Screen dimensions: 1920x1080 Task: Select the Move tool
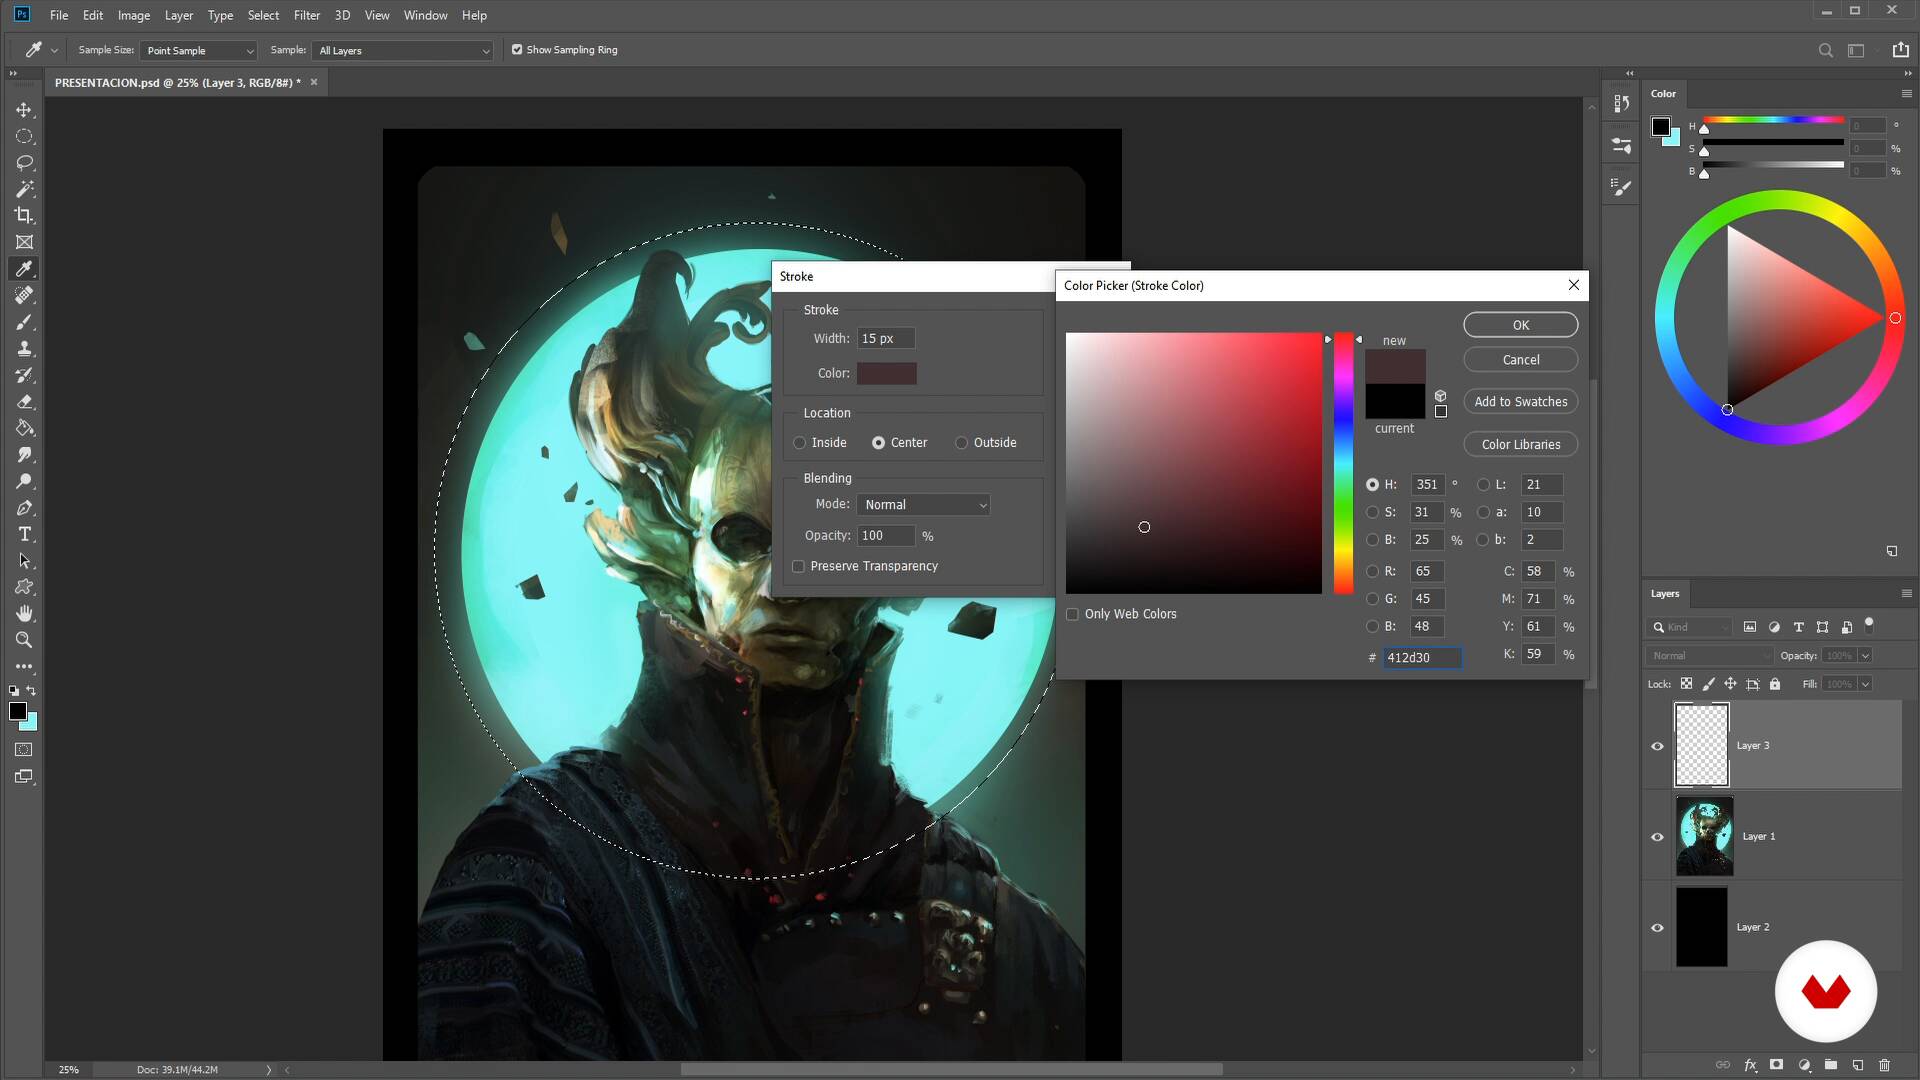[24, 109]
